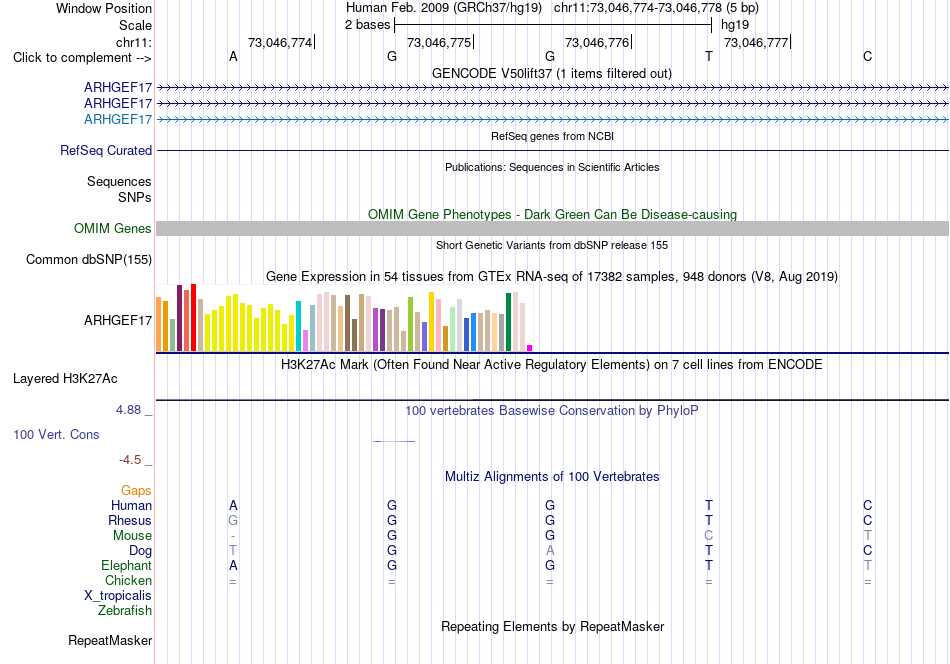This screenshot has width=950, height=664.
Task: Click base T in the complement row
Action: click(709, 56)
